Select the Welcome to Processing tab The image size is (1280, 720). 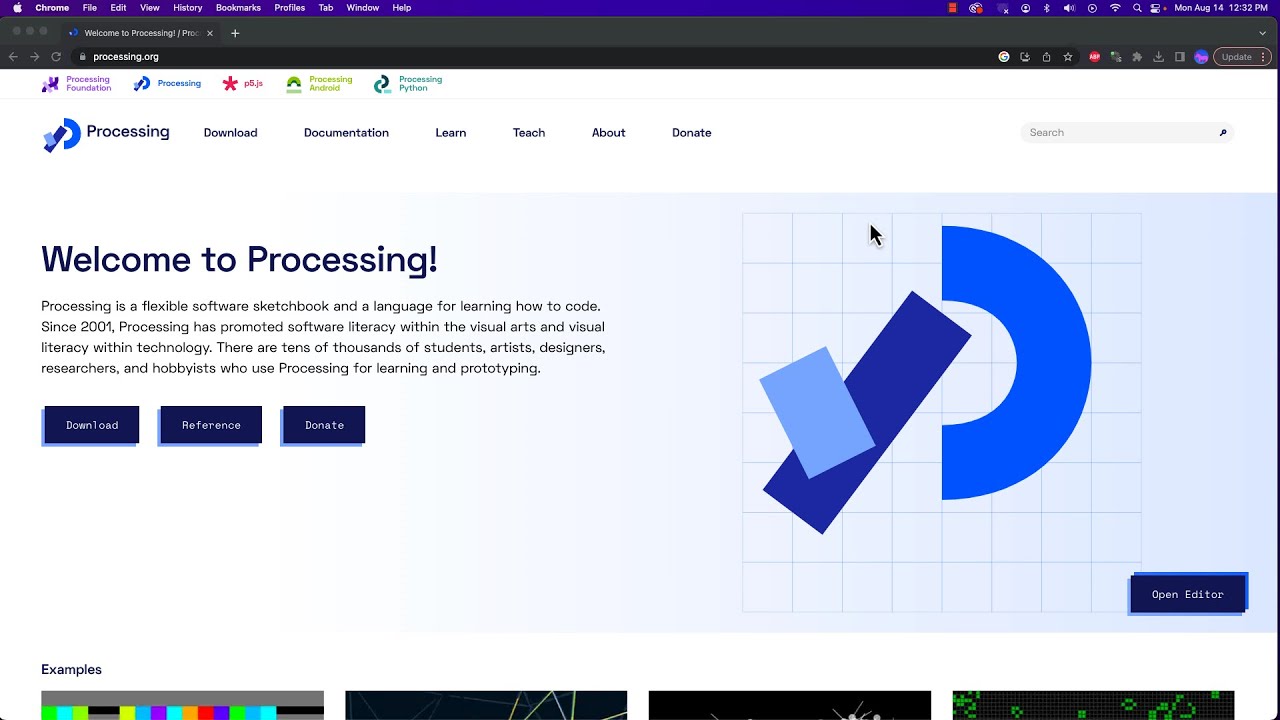tap(140, 33)
